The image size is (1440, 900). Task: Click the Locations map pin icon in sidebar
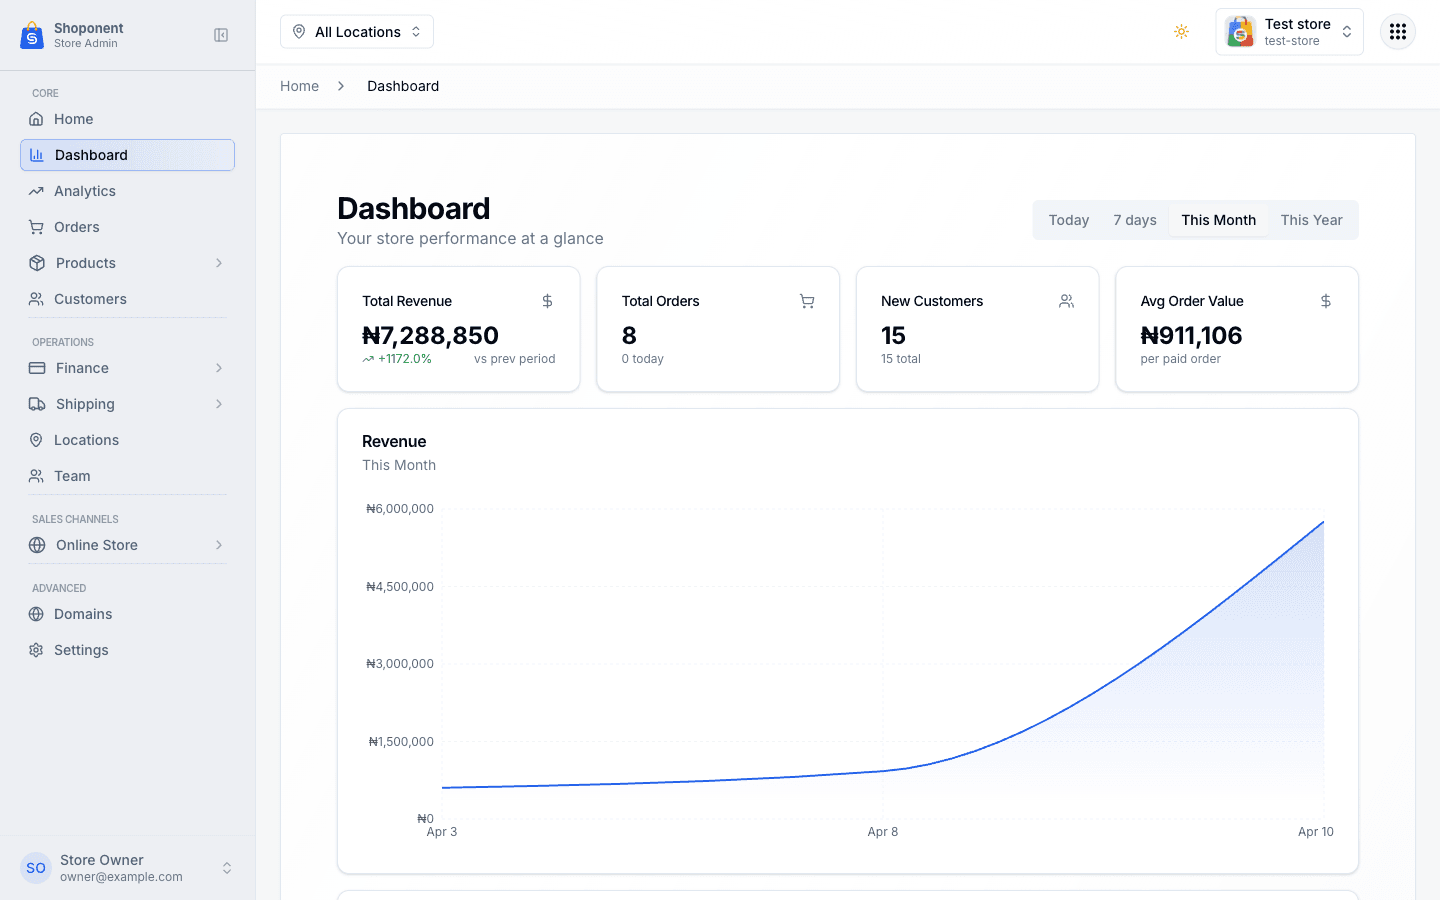[36, 440]
